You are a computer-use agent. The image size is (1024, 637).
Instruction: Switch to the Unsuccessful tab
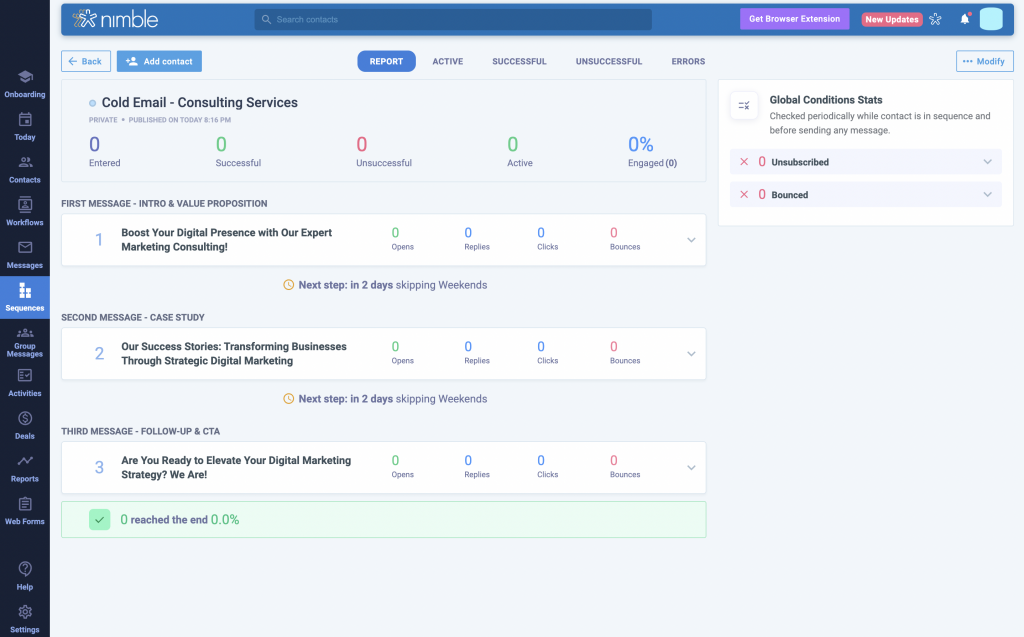[608, 61]
